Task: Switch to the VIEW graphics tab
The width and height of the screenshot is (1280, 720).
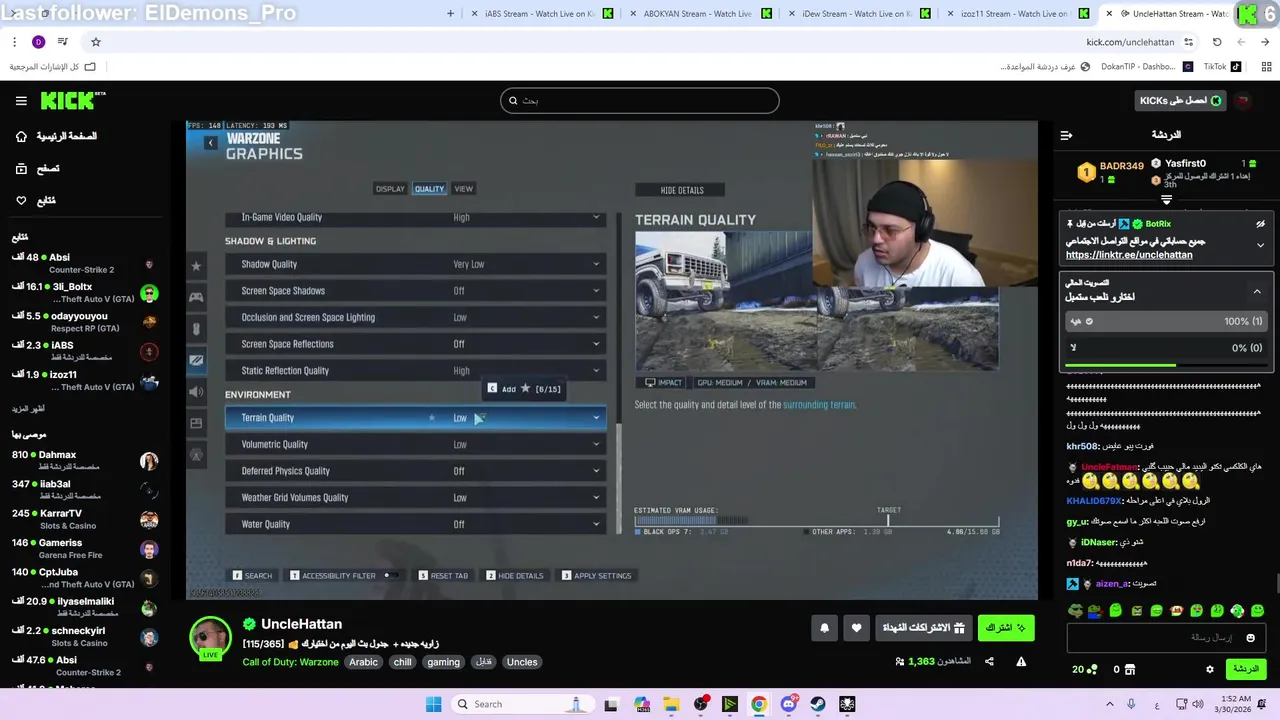Action: [x=464, y=189]
